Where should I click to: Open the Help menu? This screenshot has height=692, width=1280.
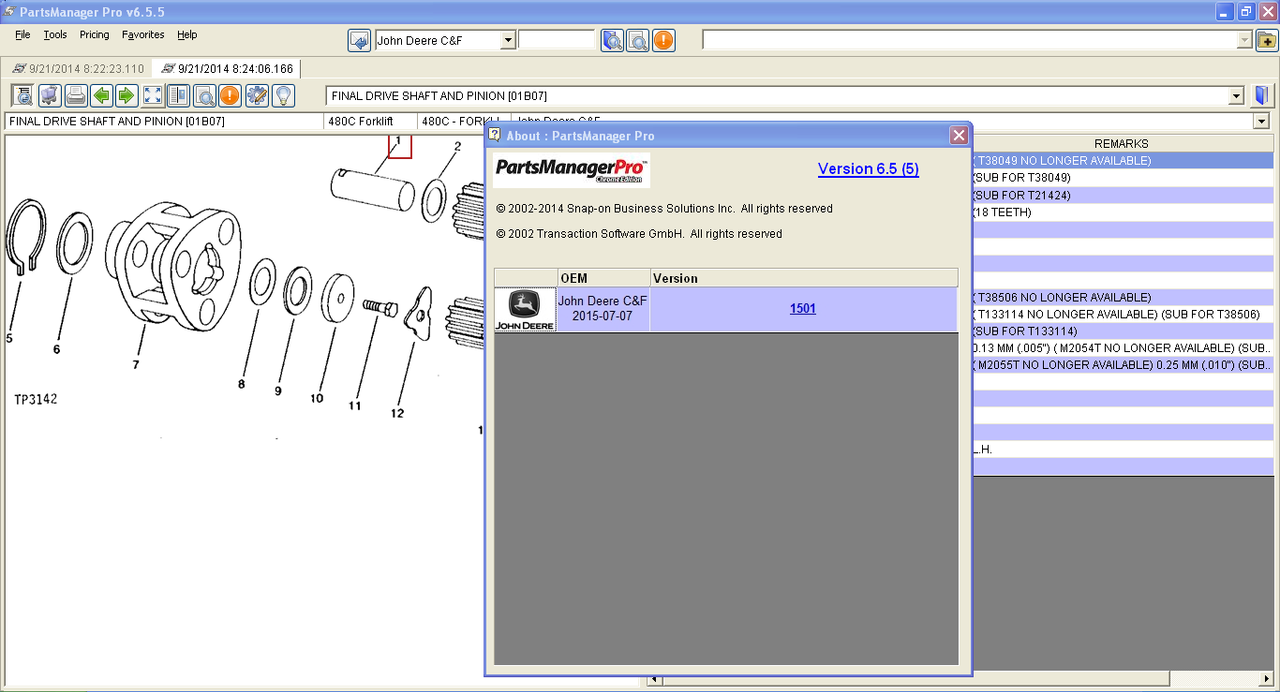(187, 35)
